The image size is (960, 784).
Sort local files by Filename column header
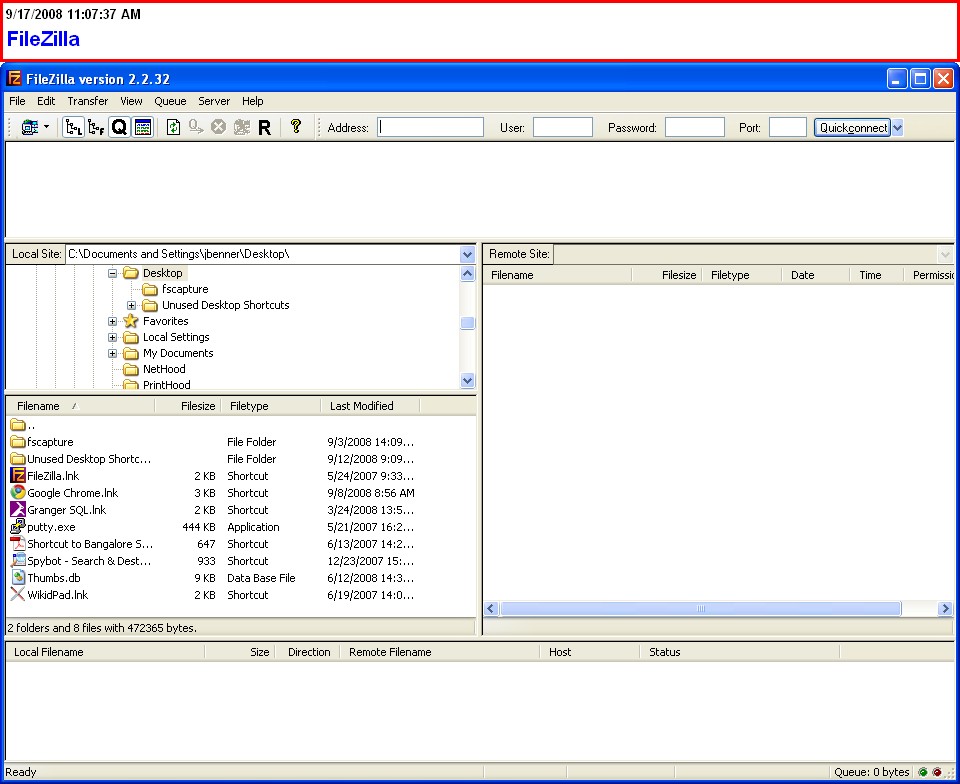tap(81, 406)
